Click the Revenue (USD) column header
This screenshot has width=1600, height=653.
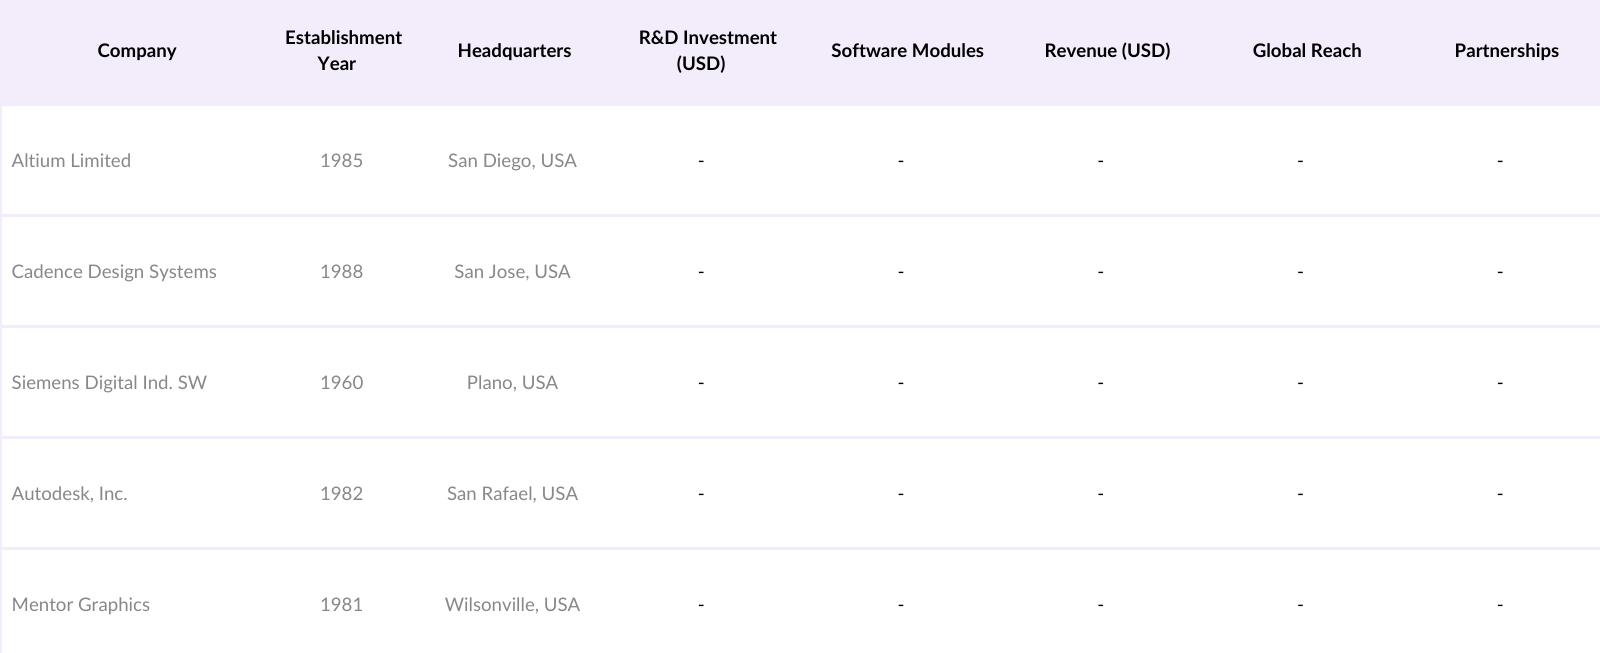(x=1107, y=51)
